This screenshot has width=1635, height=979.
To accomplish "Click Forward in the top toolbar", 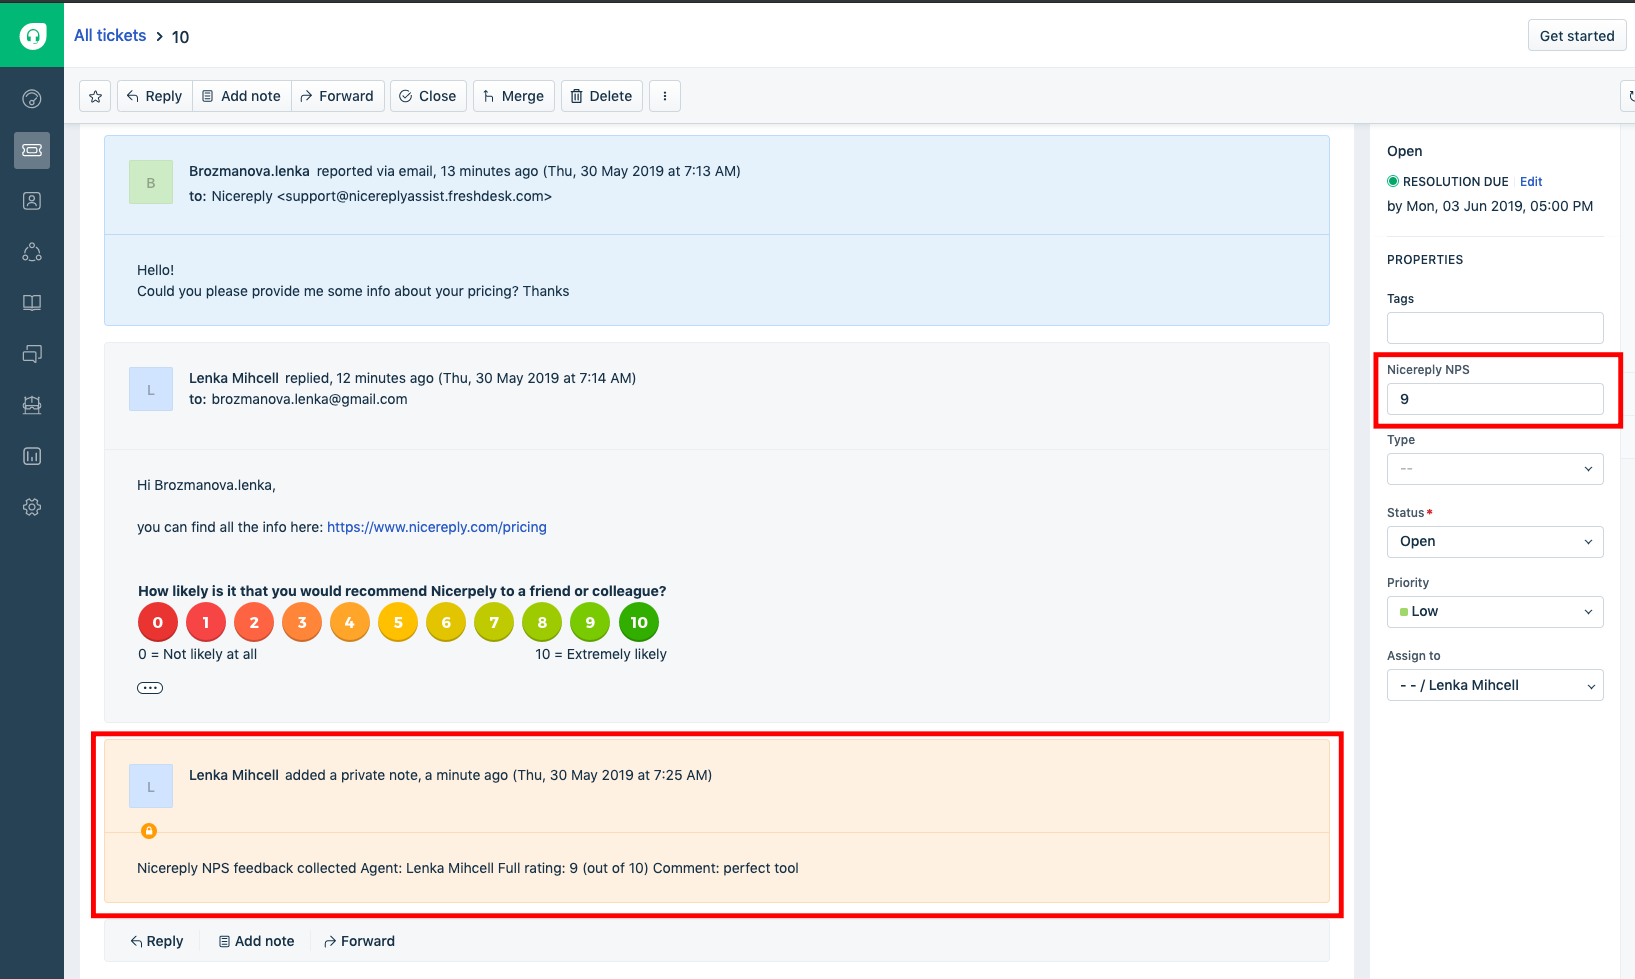I will point(337,96).
